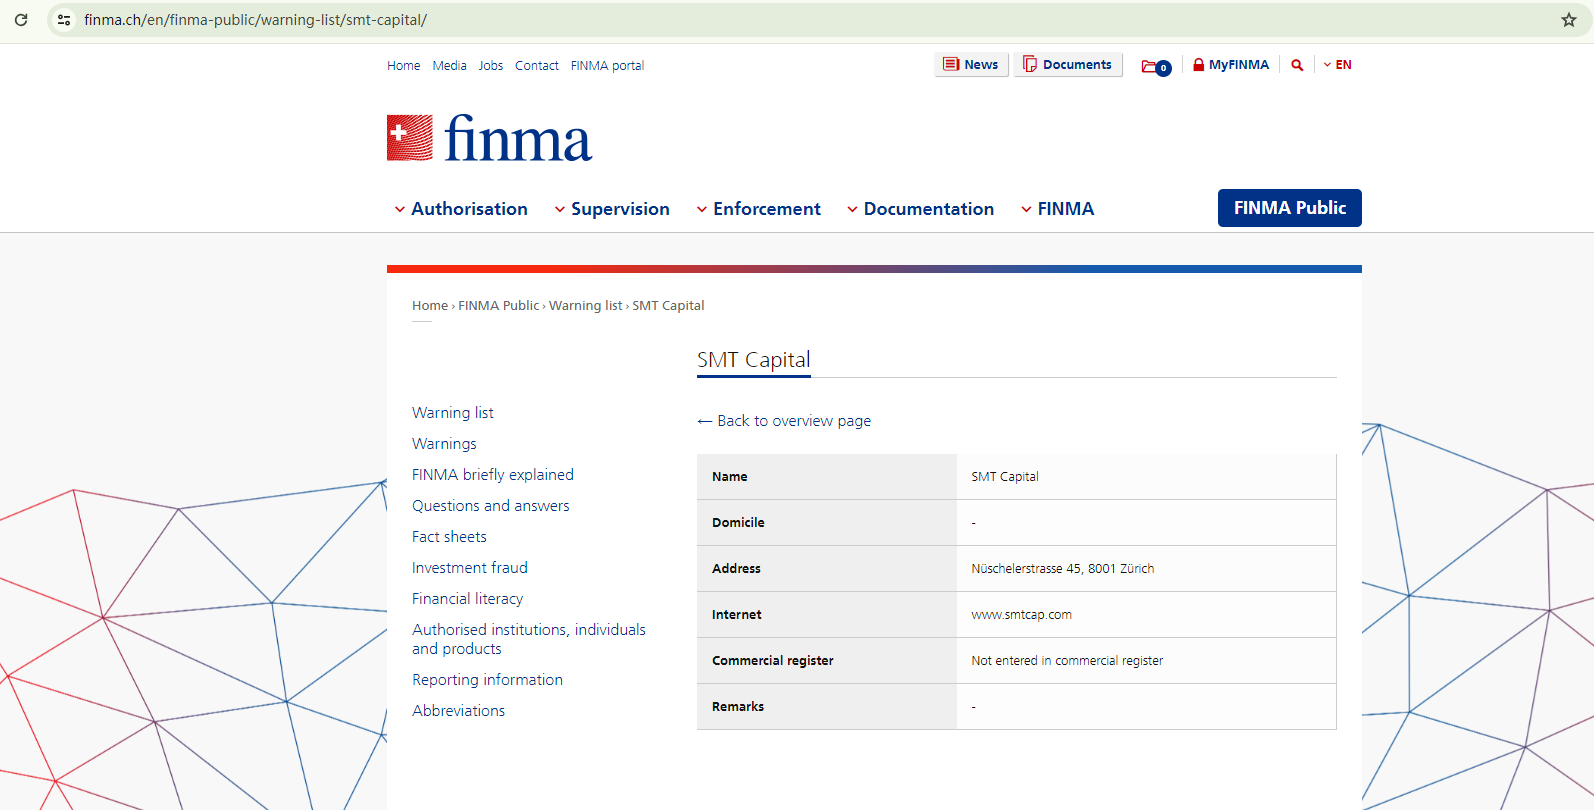Open the FINMA portal link
This screenshot has height=810, width=1594.
607,66
